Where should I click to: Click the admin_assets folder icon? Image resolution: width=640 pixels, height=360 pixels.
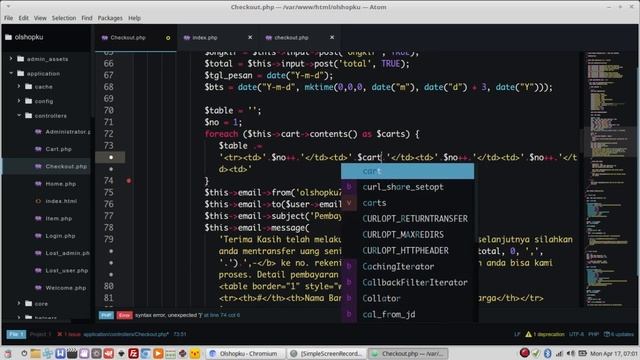point(20,59)
